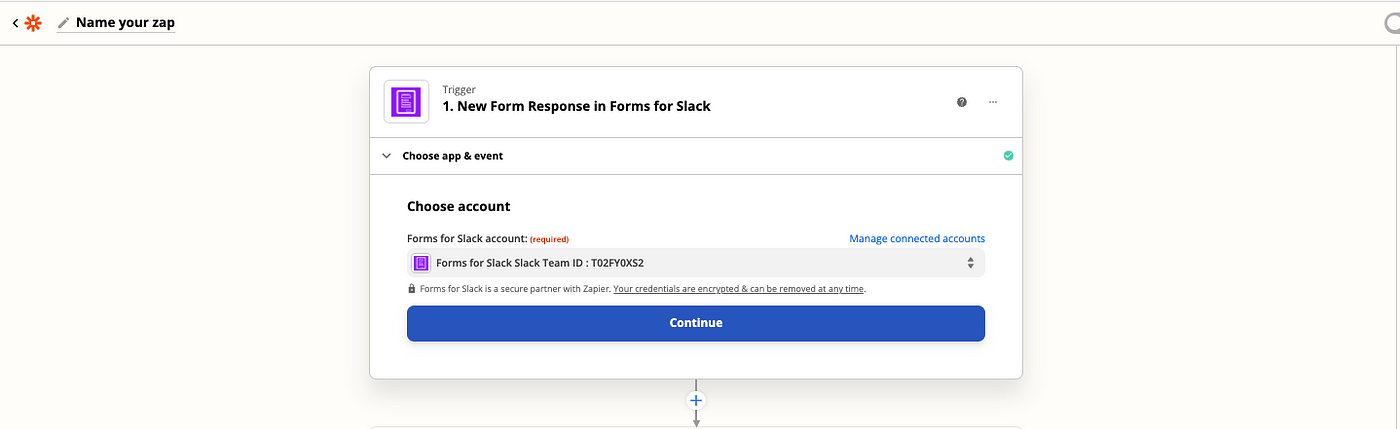Click the small purple icon inside account dropdown
This screenshot has width=1400, height=429.
[422, 263]
